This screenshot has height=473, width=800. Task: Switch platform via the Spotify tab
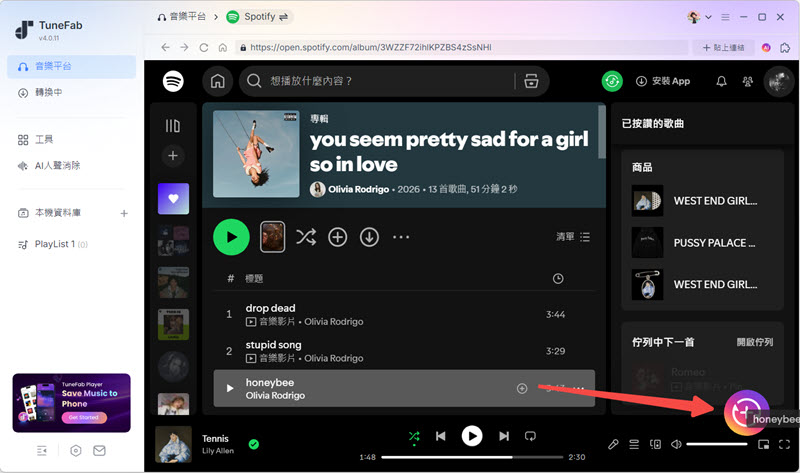(x=258, y=17)
